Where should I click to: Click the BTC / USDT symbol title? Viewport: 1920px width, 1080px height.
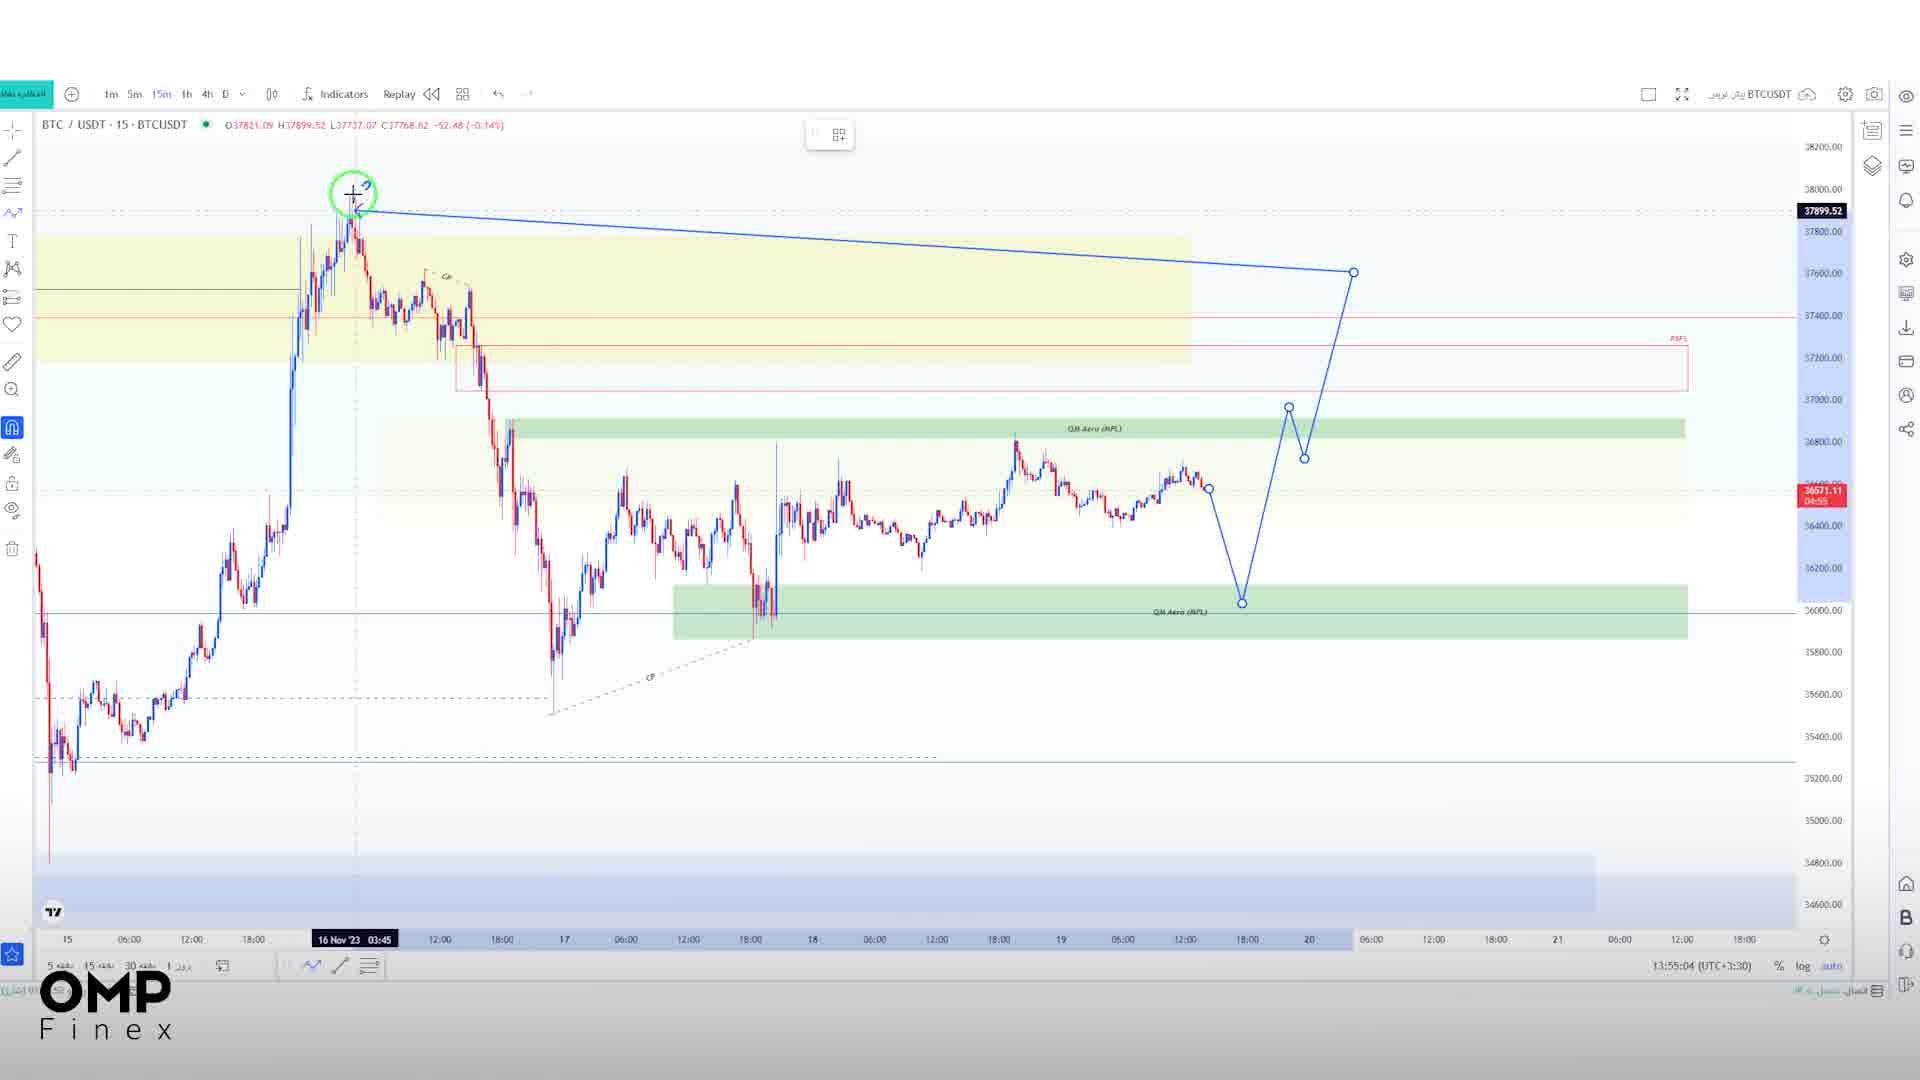coord(74,125)
